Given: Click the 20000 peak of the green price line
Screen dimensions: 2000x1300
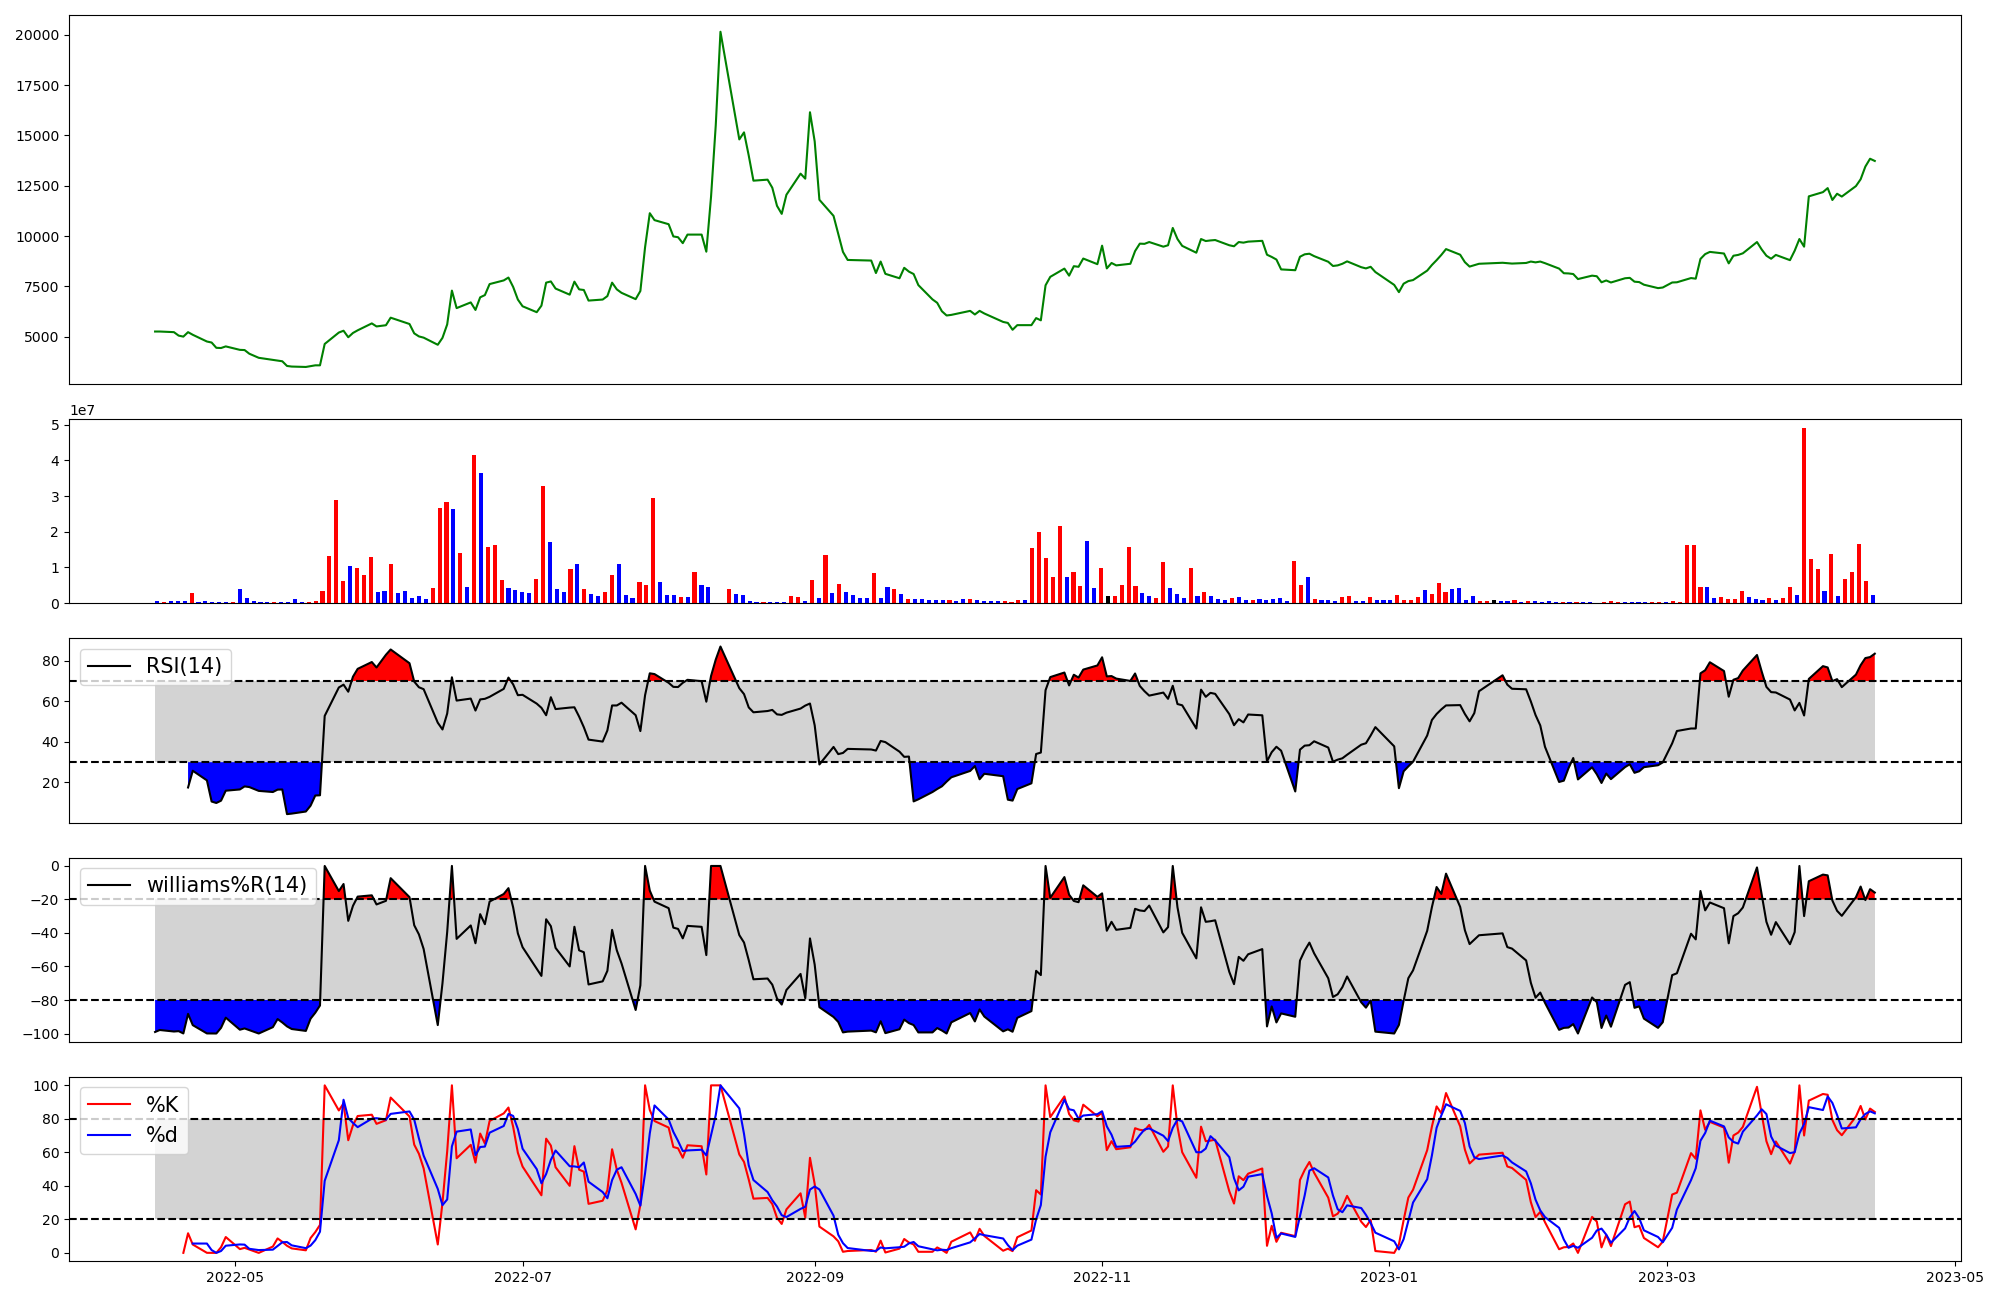Looking at the screenshot, I should coord(720,33).
